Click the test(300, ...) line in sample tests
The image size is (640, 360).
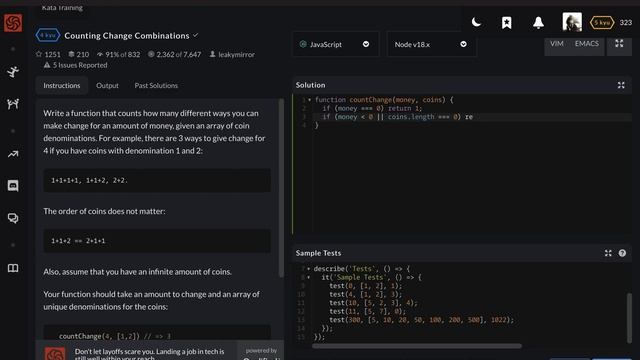(421, 320)
